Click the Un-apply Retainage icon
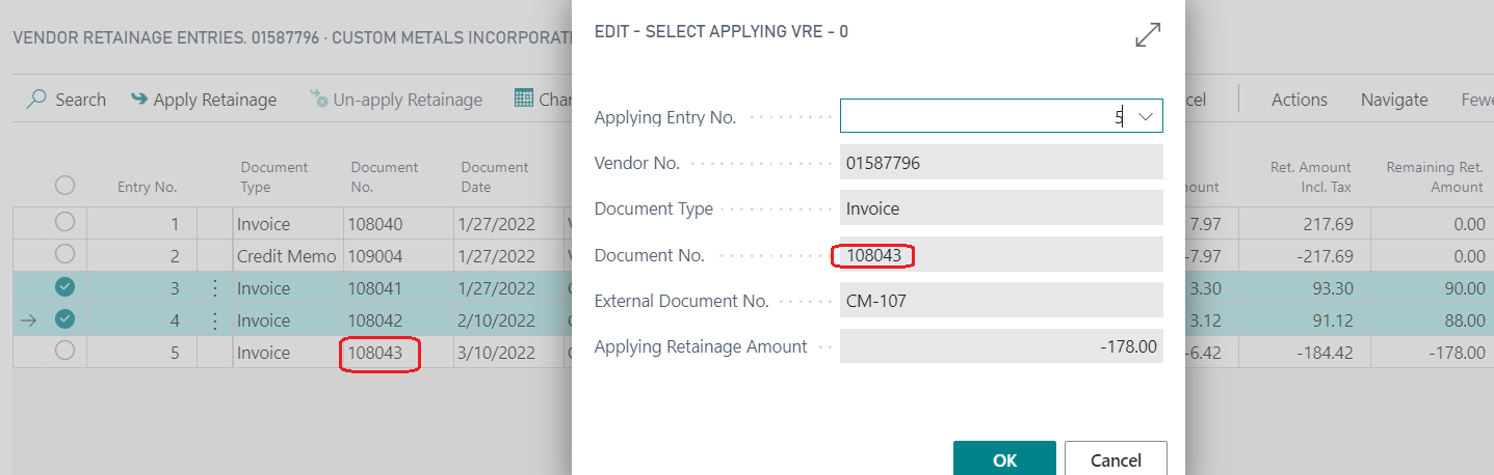 pyautogui.click(x=318, y=99)
